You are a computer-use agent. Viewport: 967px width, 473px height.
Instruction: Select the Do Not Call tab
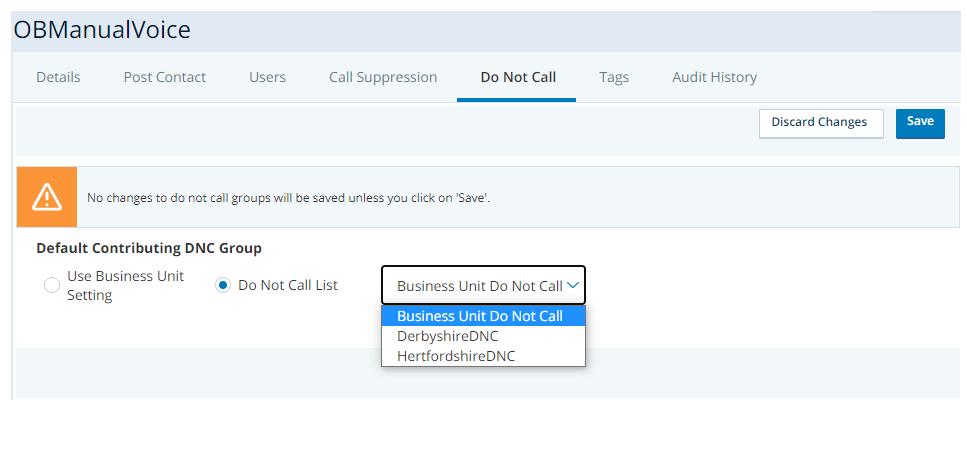point(518,77)
